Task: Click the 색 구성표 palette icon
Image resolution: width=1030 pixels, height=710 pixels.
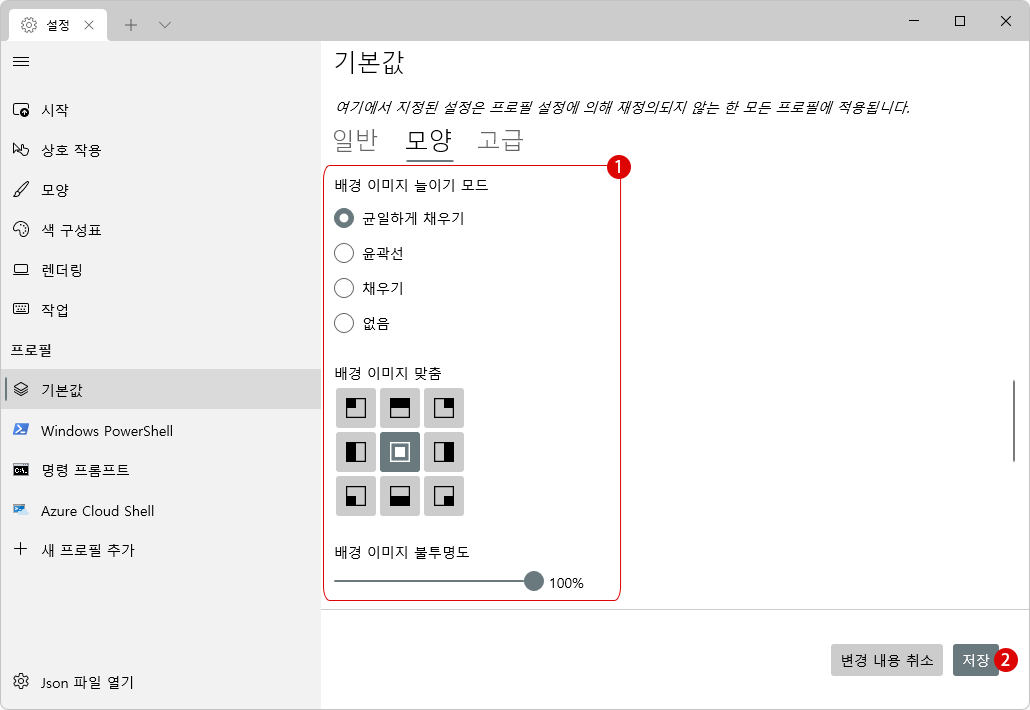Action: click(x=21, y=229)
